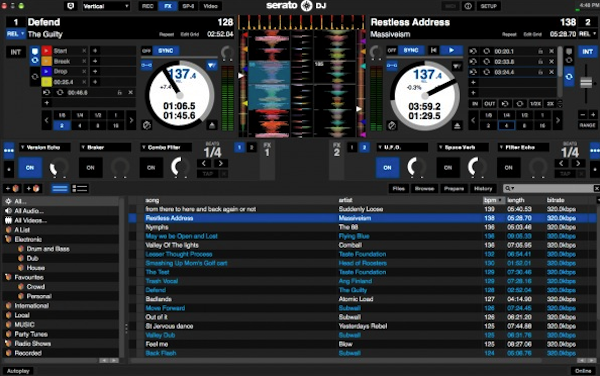Enable the Braker effect
Screen dimensions: 600x376
[x=90, y=168]
